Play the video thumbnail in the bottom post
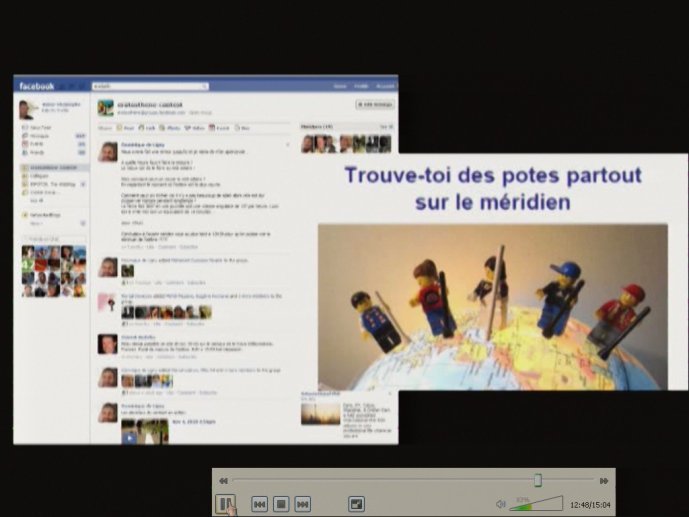This screenshot has width=689, height=517. [x=145, y=431]
